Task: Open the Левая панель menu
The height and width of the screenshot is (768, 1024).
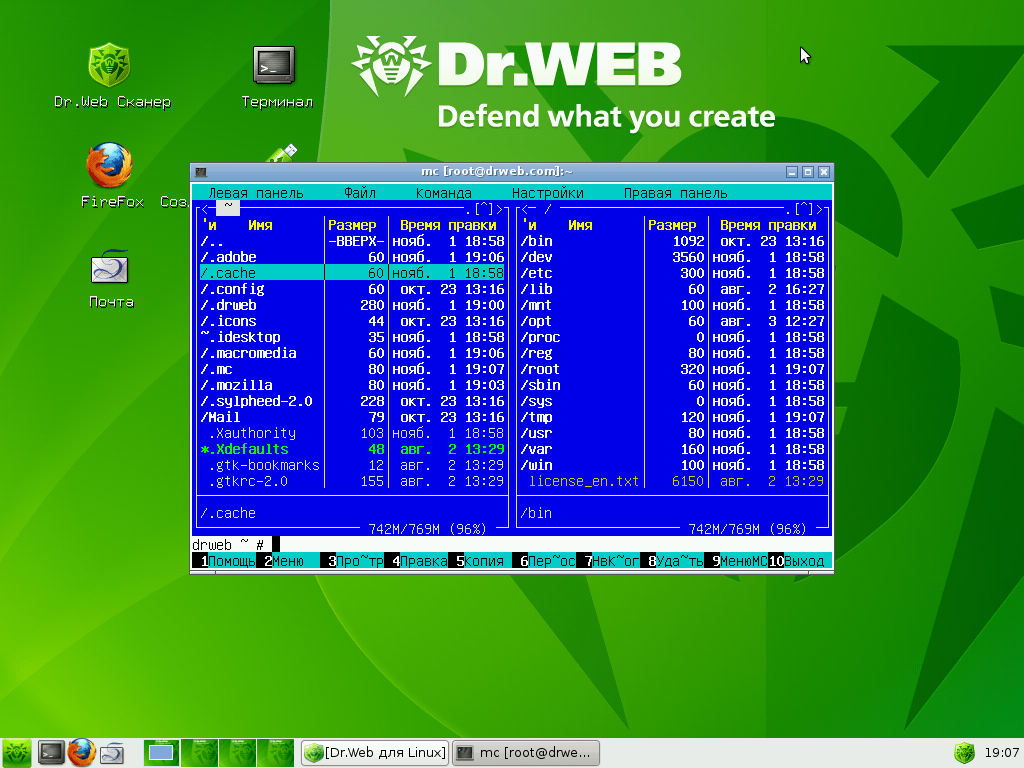Action: [255, 193]
